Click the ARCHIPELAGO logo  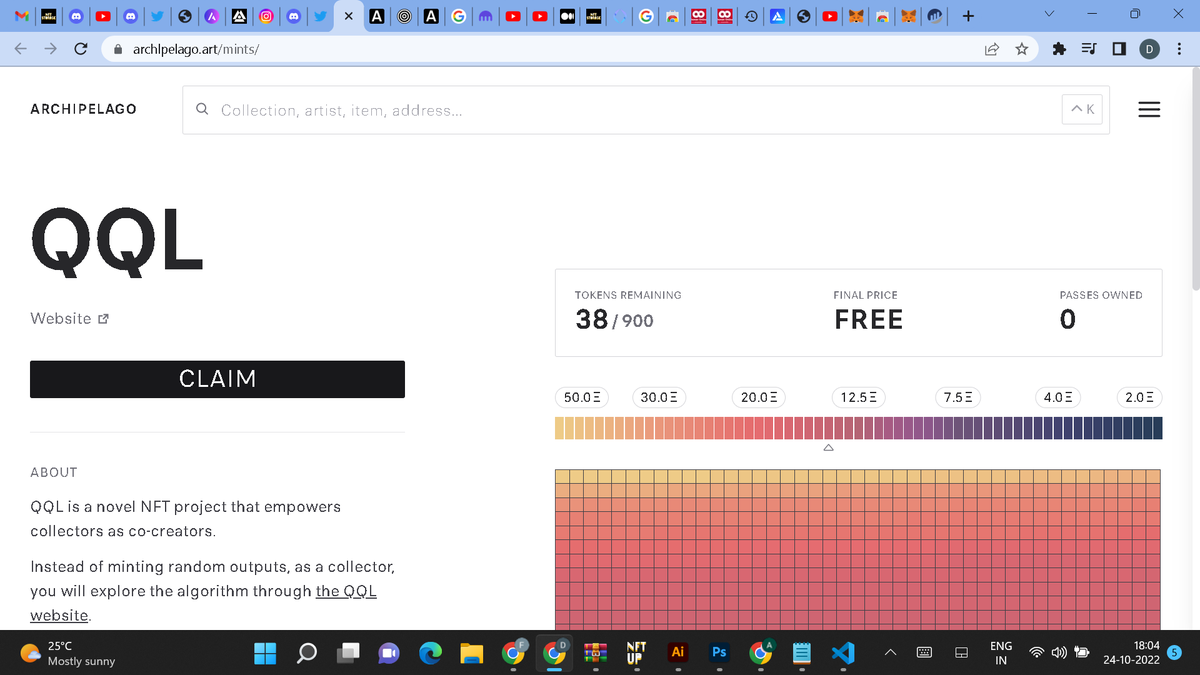coord(84,109)
